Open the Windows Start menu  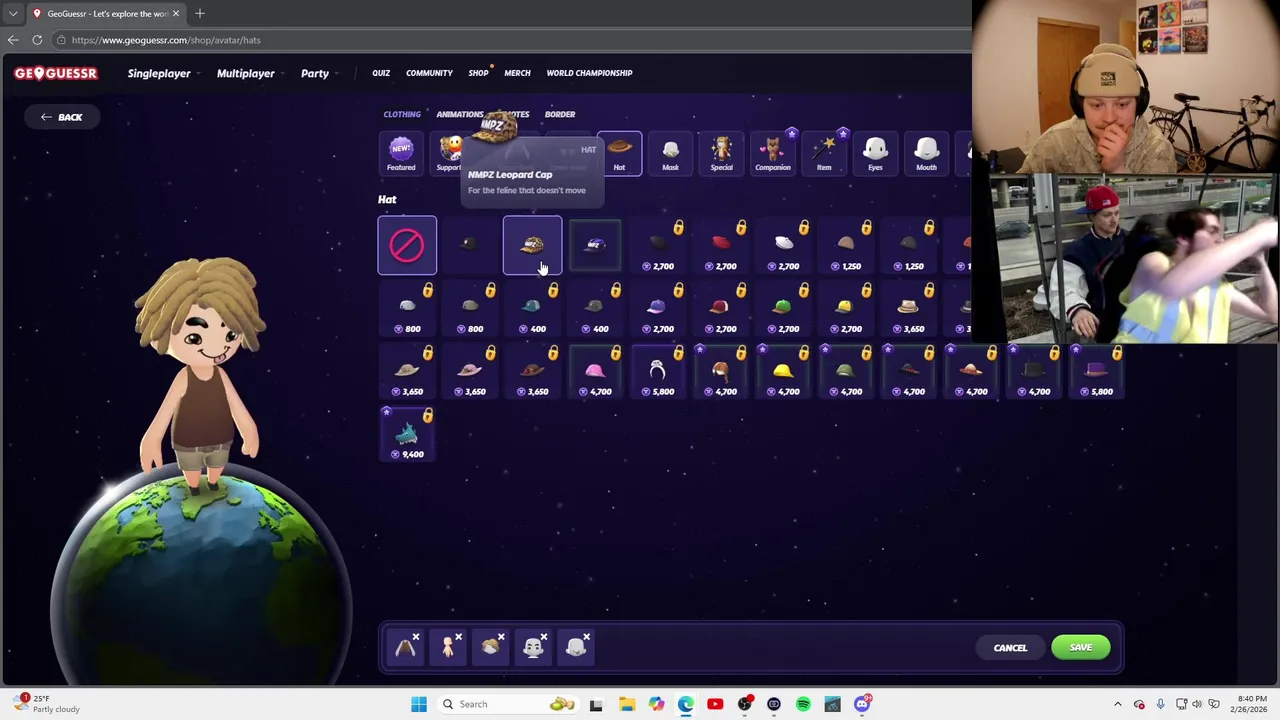[x=419, y=704]
